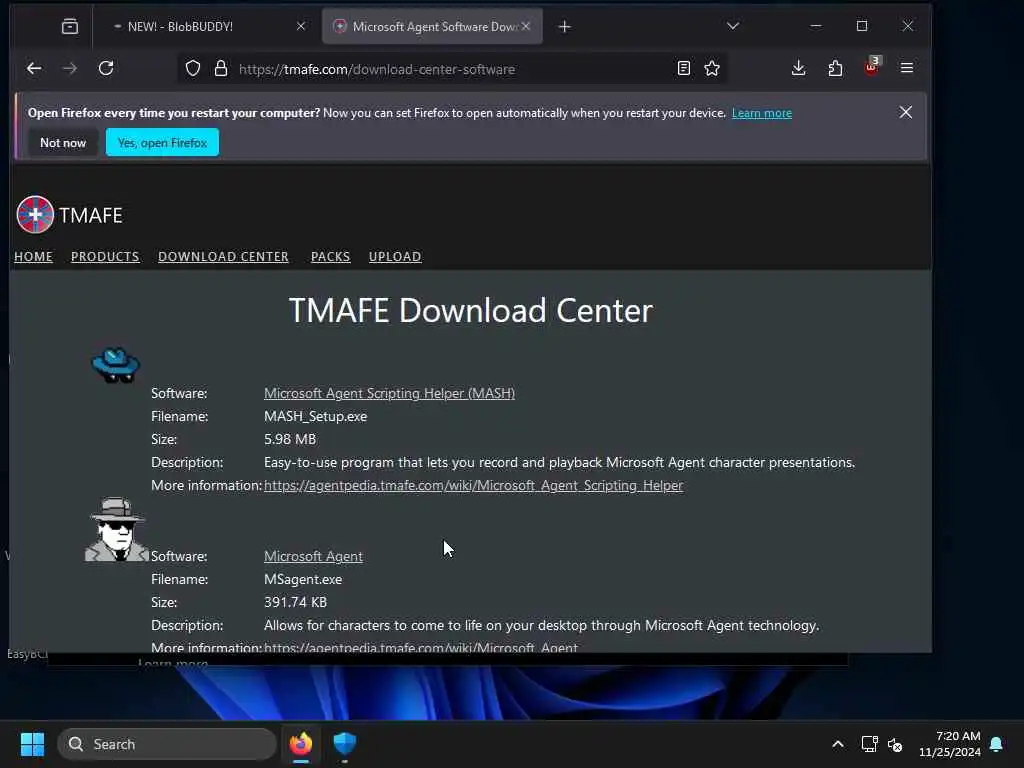Close the BlobBUDDY tab
1024x768 pixels.
[300, 26]
